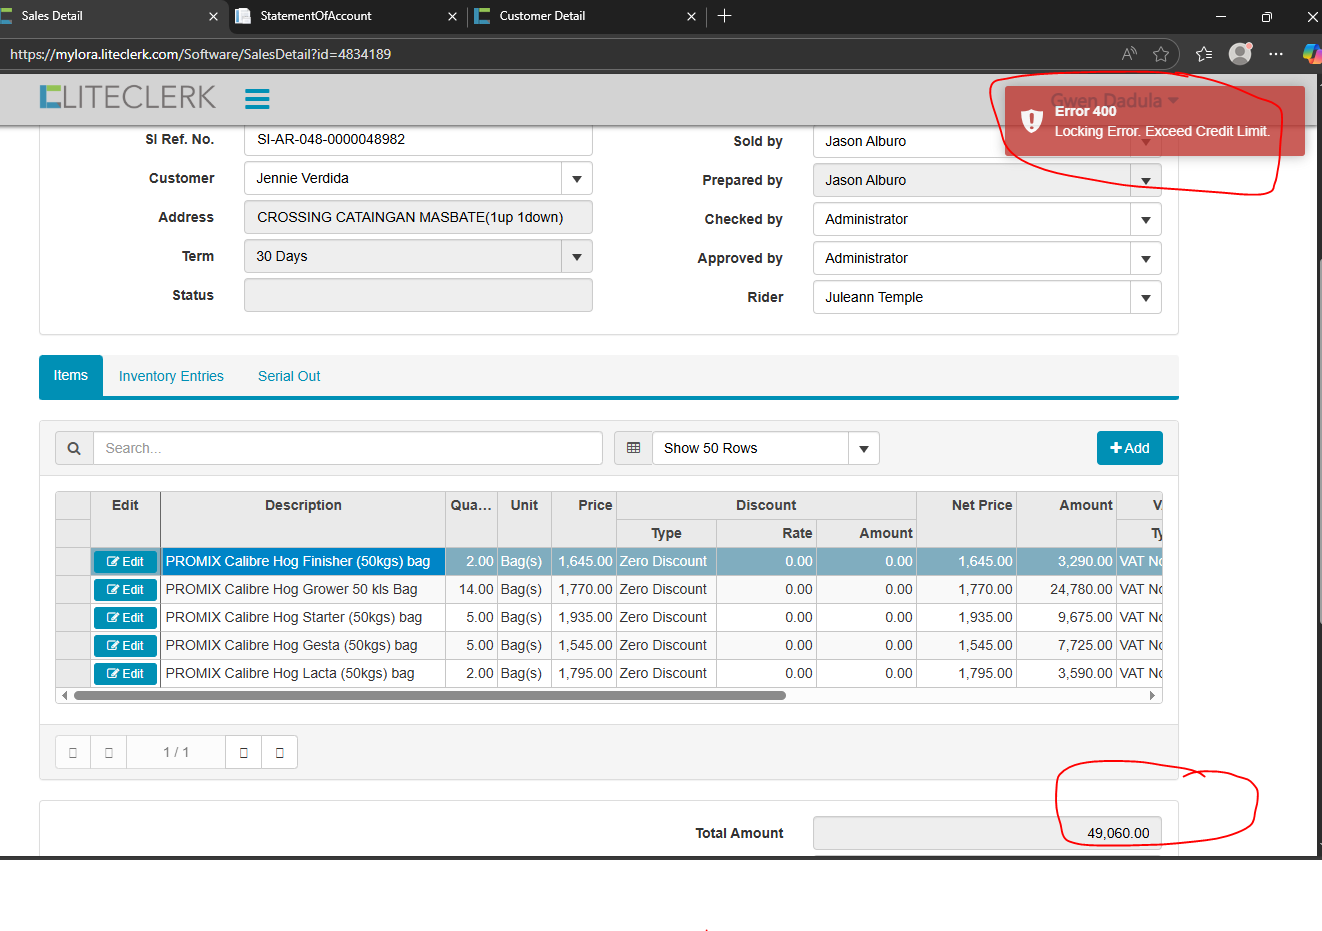Open the browser profile avatar

tap(1240, 54)
